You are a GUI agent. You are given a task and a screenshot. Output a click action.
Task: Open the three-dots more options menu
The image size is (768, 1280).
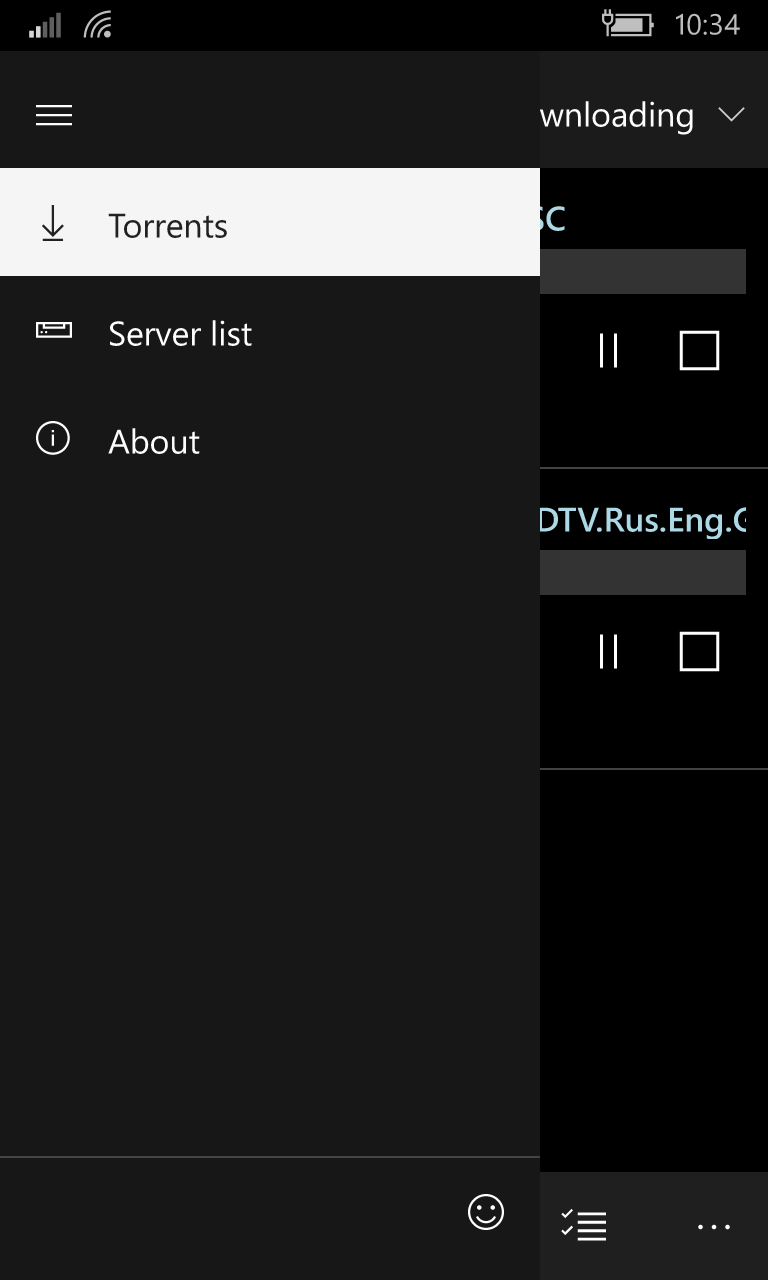pos(714,1227)
